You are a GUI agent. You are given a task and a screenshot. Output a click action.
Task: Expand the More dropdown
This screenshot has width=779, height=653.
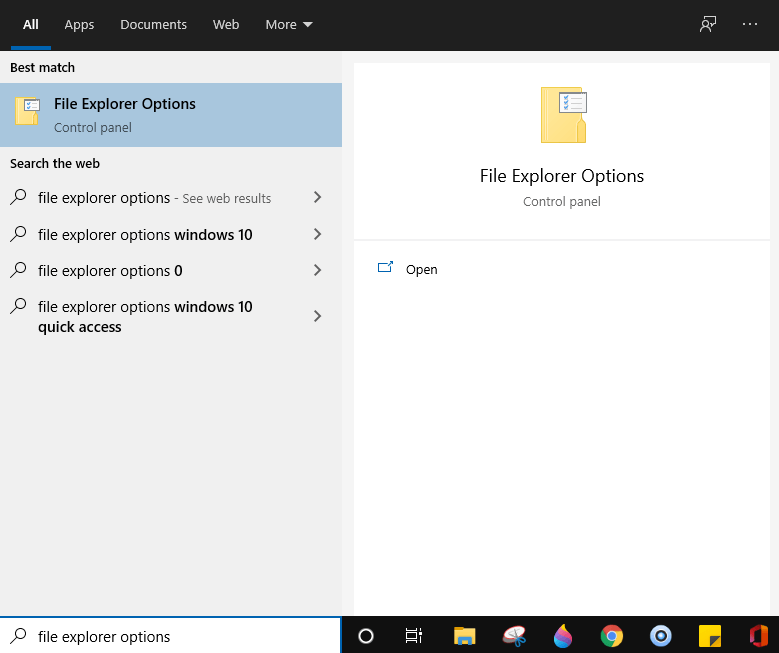[x=289, y=24]
